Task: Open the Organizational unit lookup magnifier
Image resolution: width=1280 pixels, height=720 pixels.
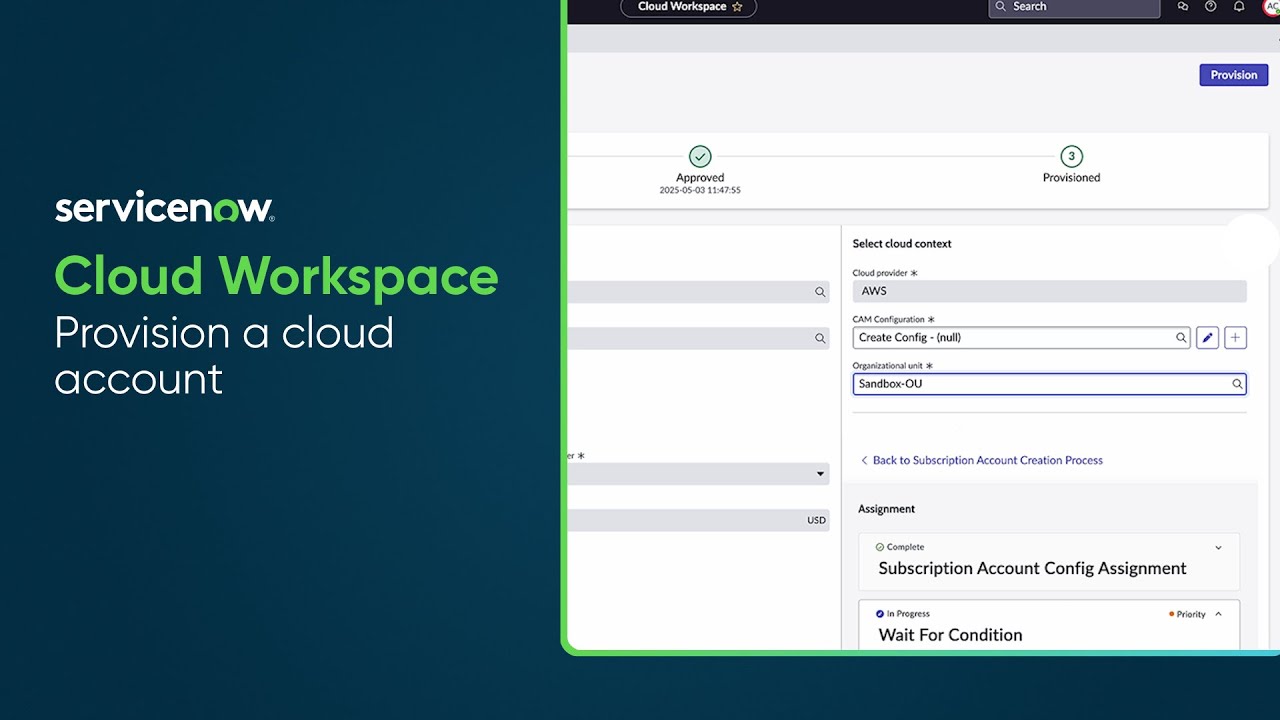Action: [1237, 383]
